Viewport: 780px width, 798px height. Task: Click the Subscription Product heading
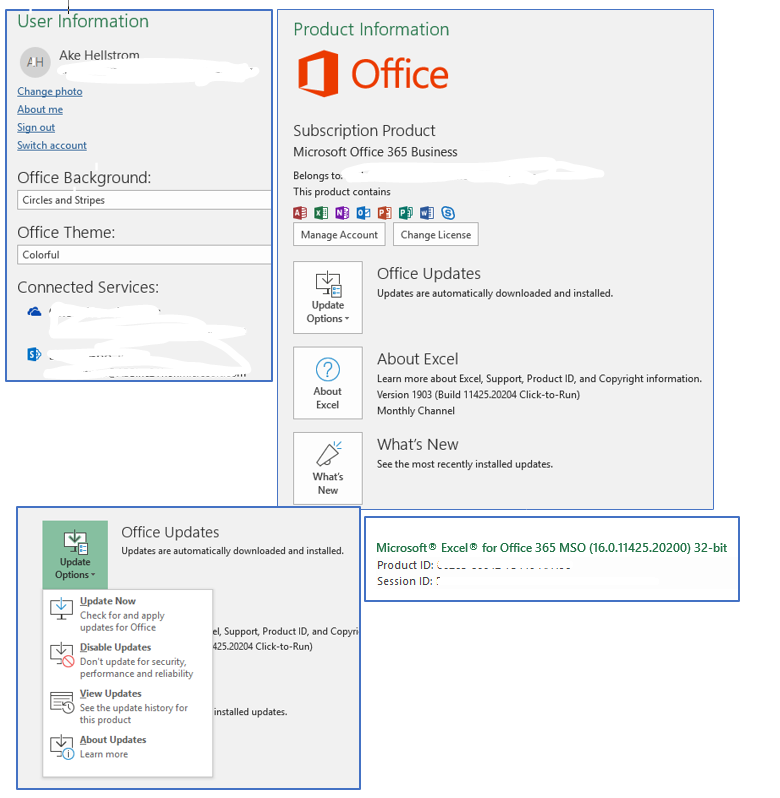[364, 131]
